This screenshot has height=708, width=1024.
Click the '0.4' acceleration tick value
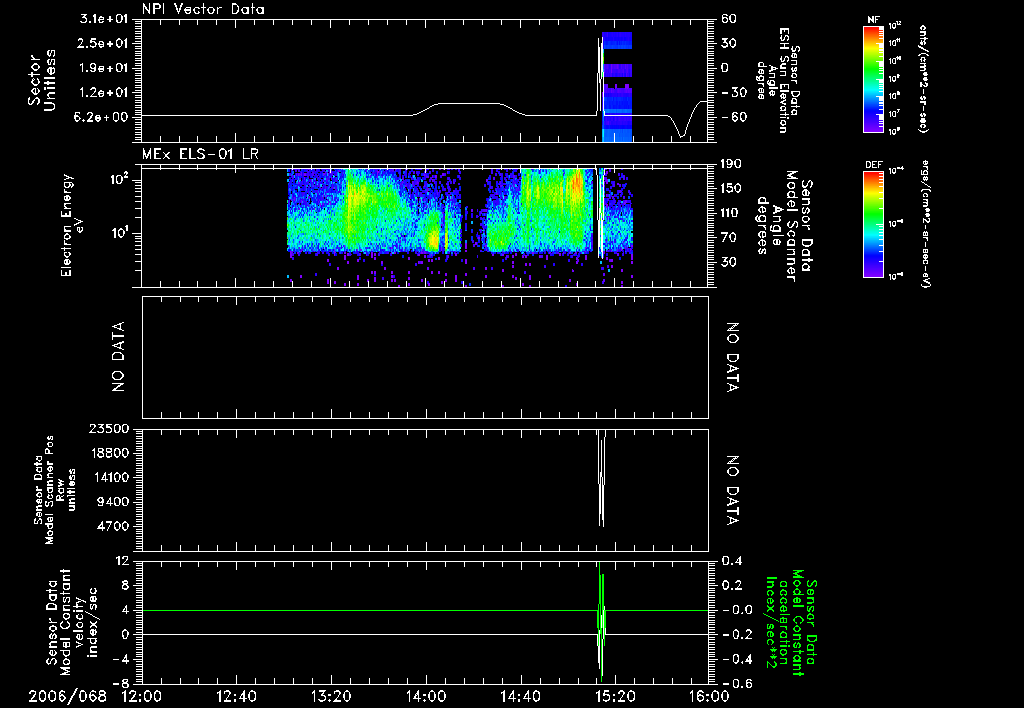[733, 562]
